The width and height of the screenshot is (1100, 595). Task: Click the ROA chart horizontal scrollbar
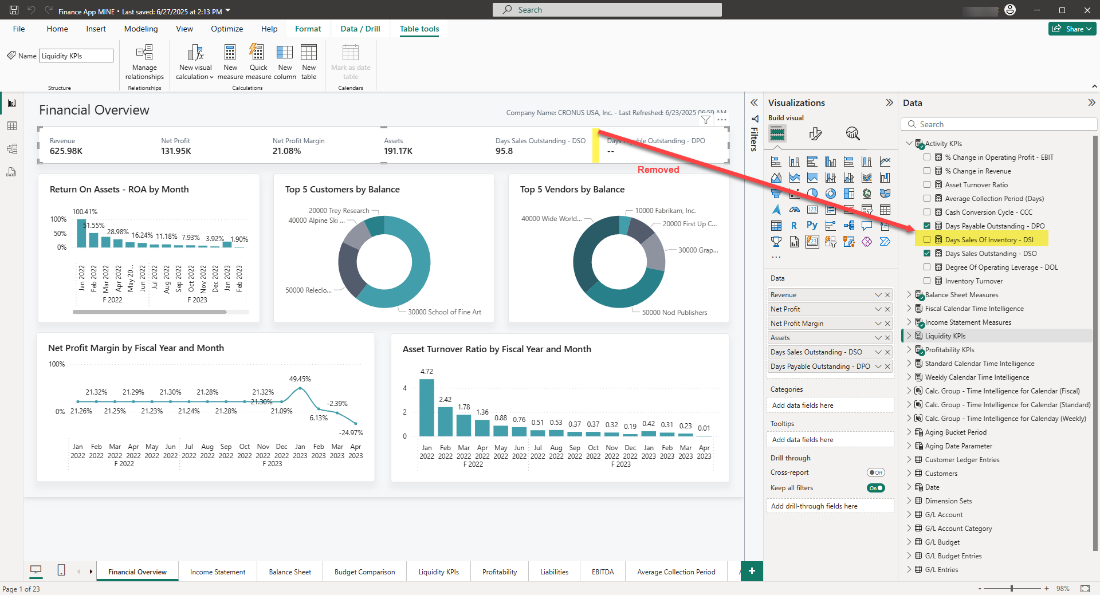point(149,312)
